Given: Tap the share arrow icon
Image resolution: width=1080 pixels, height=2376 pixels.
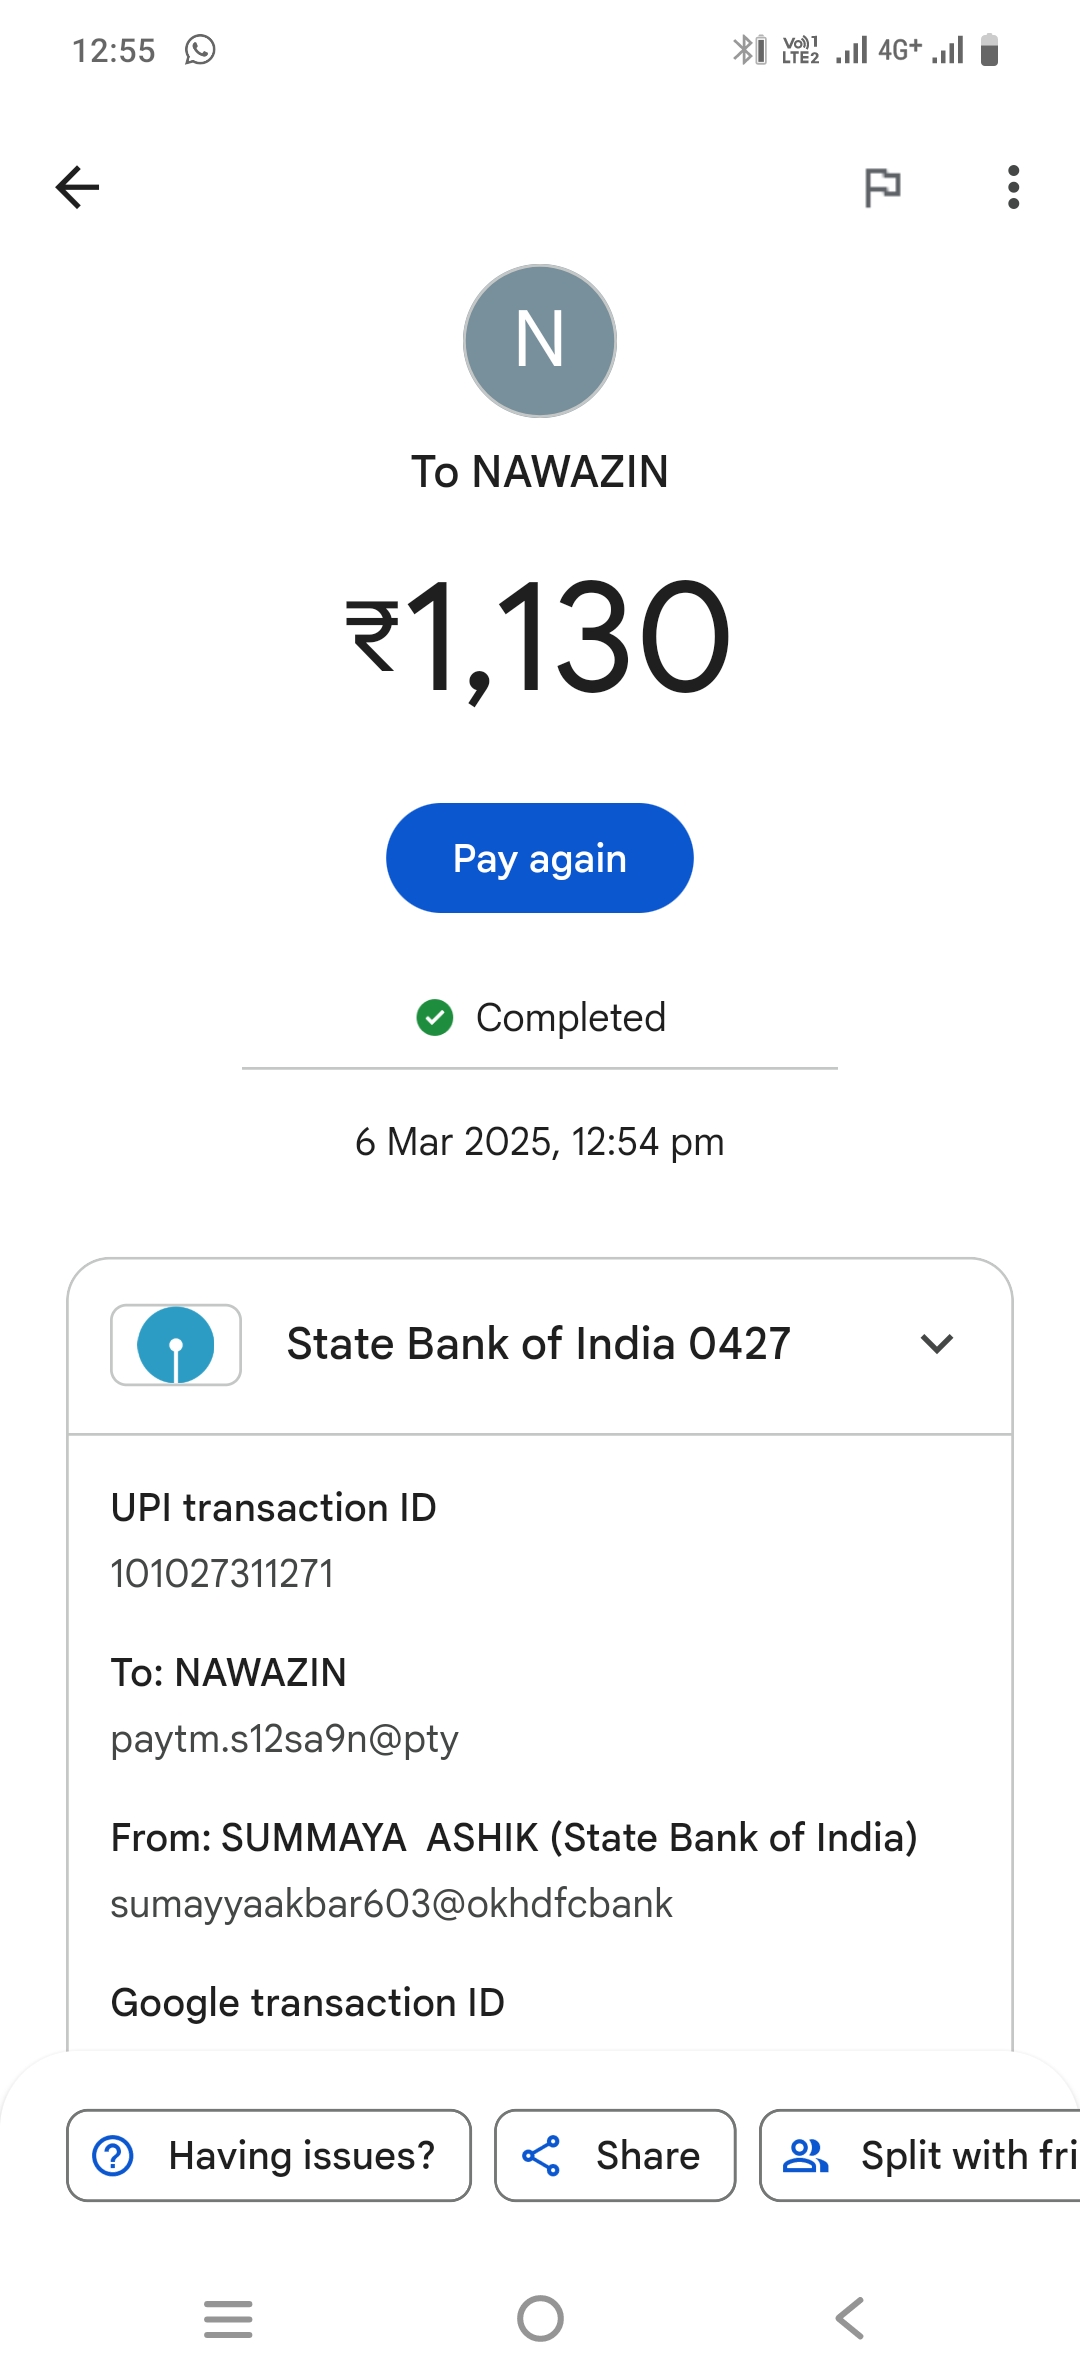Looking at the screenshot, I should (541, 2156).
